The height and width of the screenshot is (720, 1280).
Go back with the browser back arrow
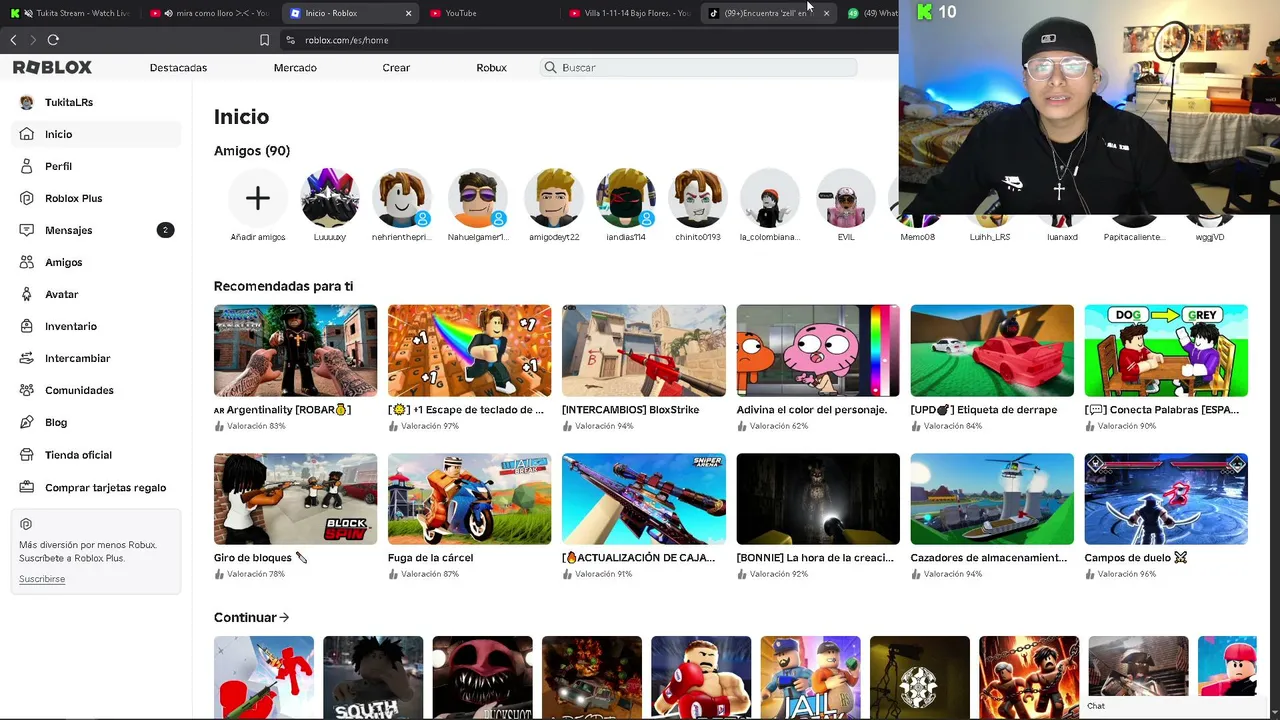pyautogui.click(x=13, y=40)
